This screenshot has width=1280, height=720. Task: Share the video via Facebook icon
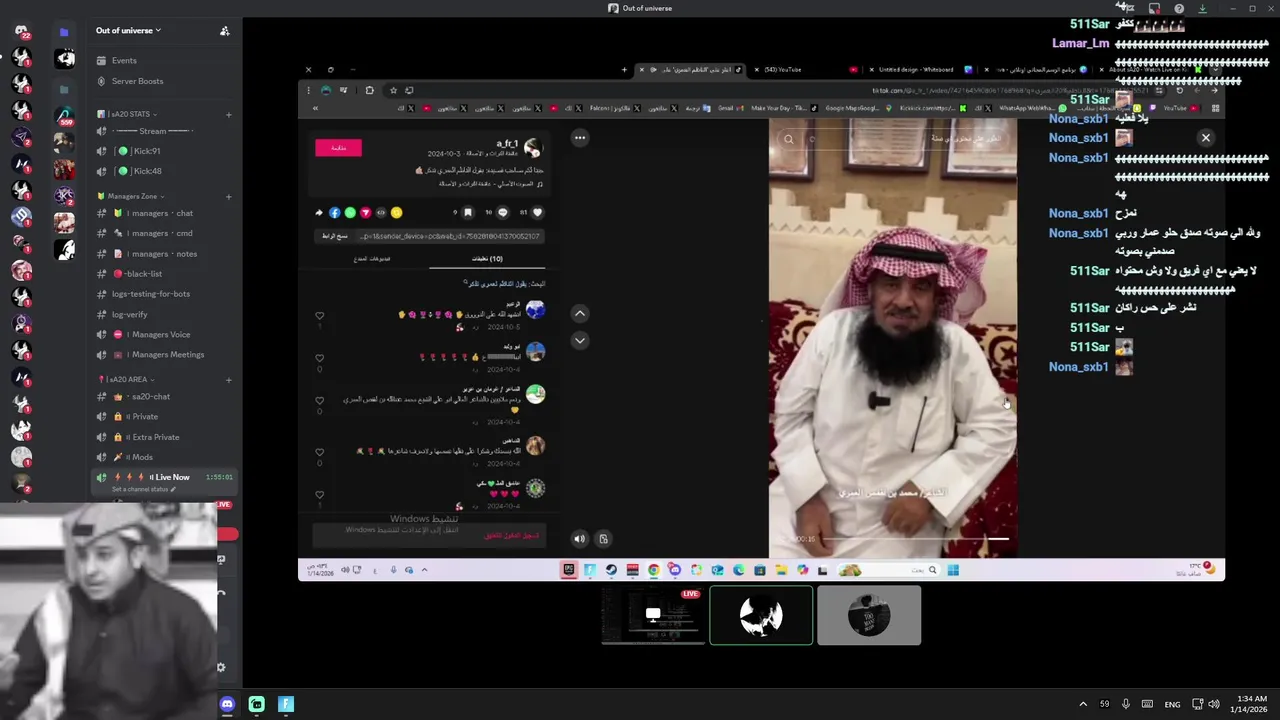[335, 212]
